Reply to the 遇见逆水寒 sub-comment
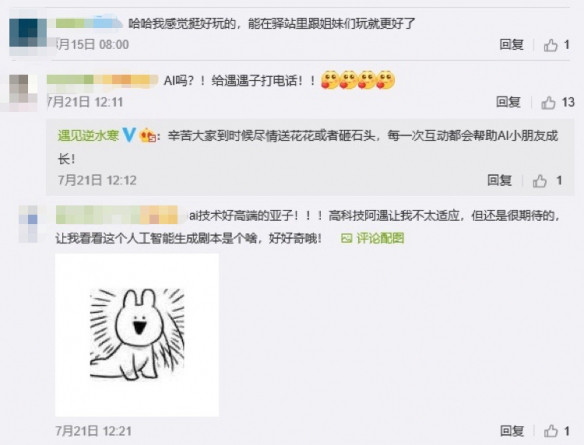The width and height of the screenshot is (584, 445). (x=499, y=181)
